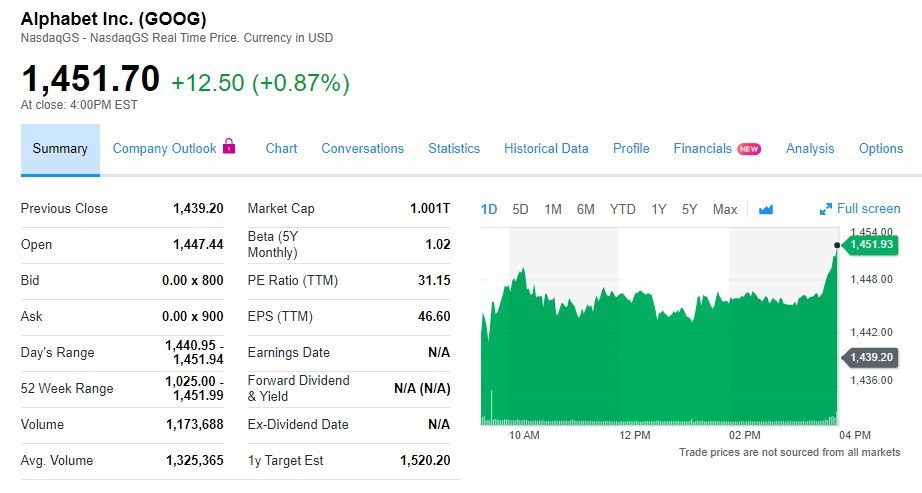The height and width of the screenshot is (493, 922).
Task: Open the Conversations tab
Action: 362,149
